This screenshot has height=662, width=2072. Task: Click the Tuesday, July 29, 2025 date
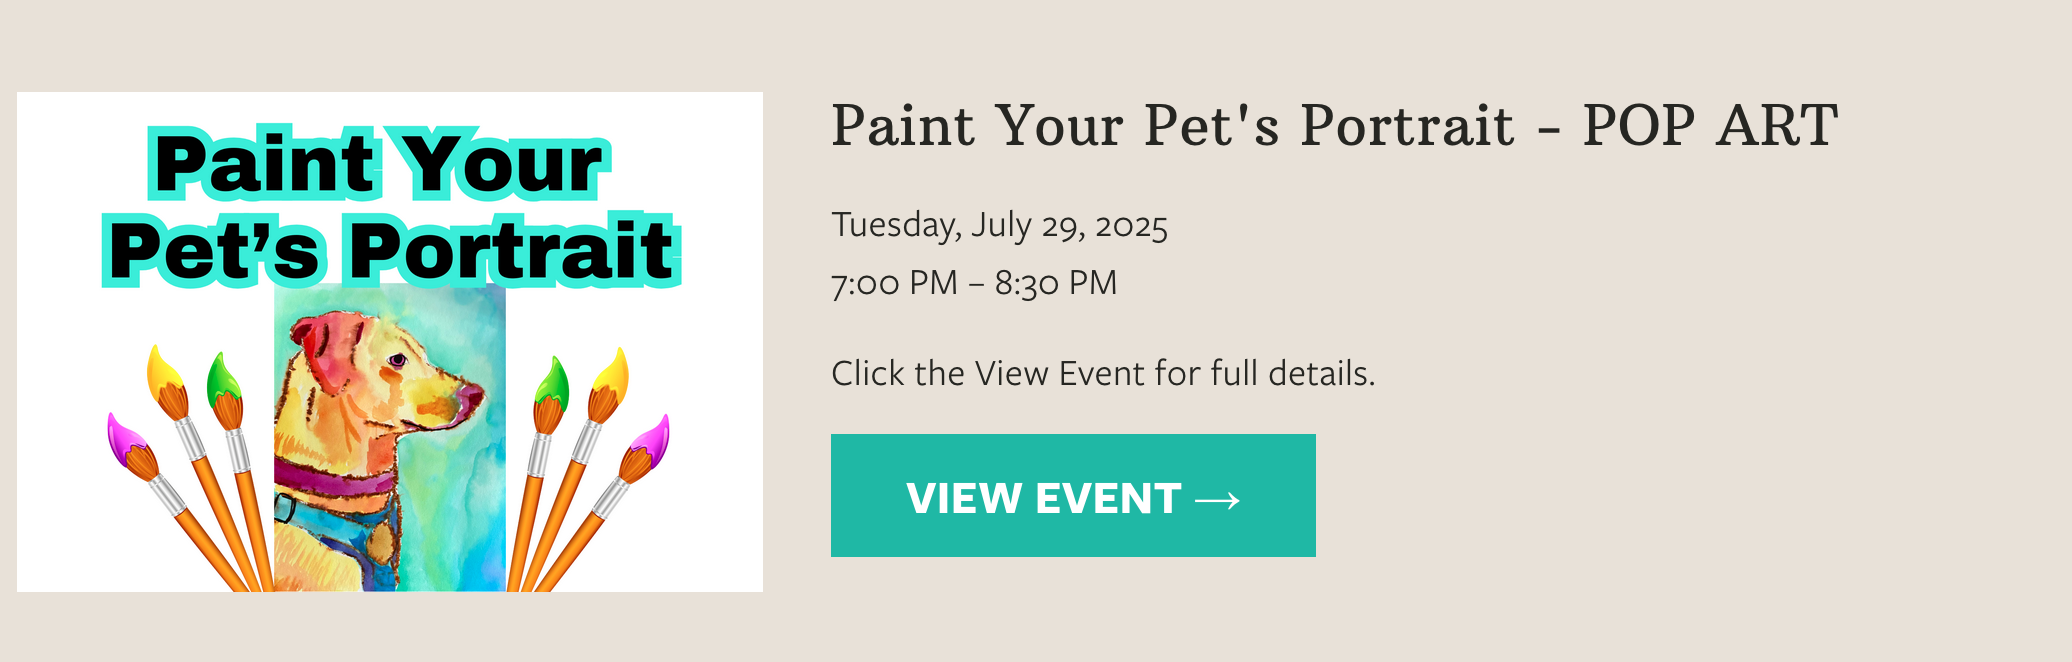coord(999,225)
